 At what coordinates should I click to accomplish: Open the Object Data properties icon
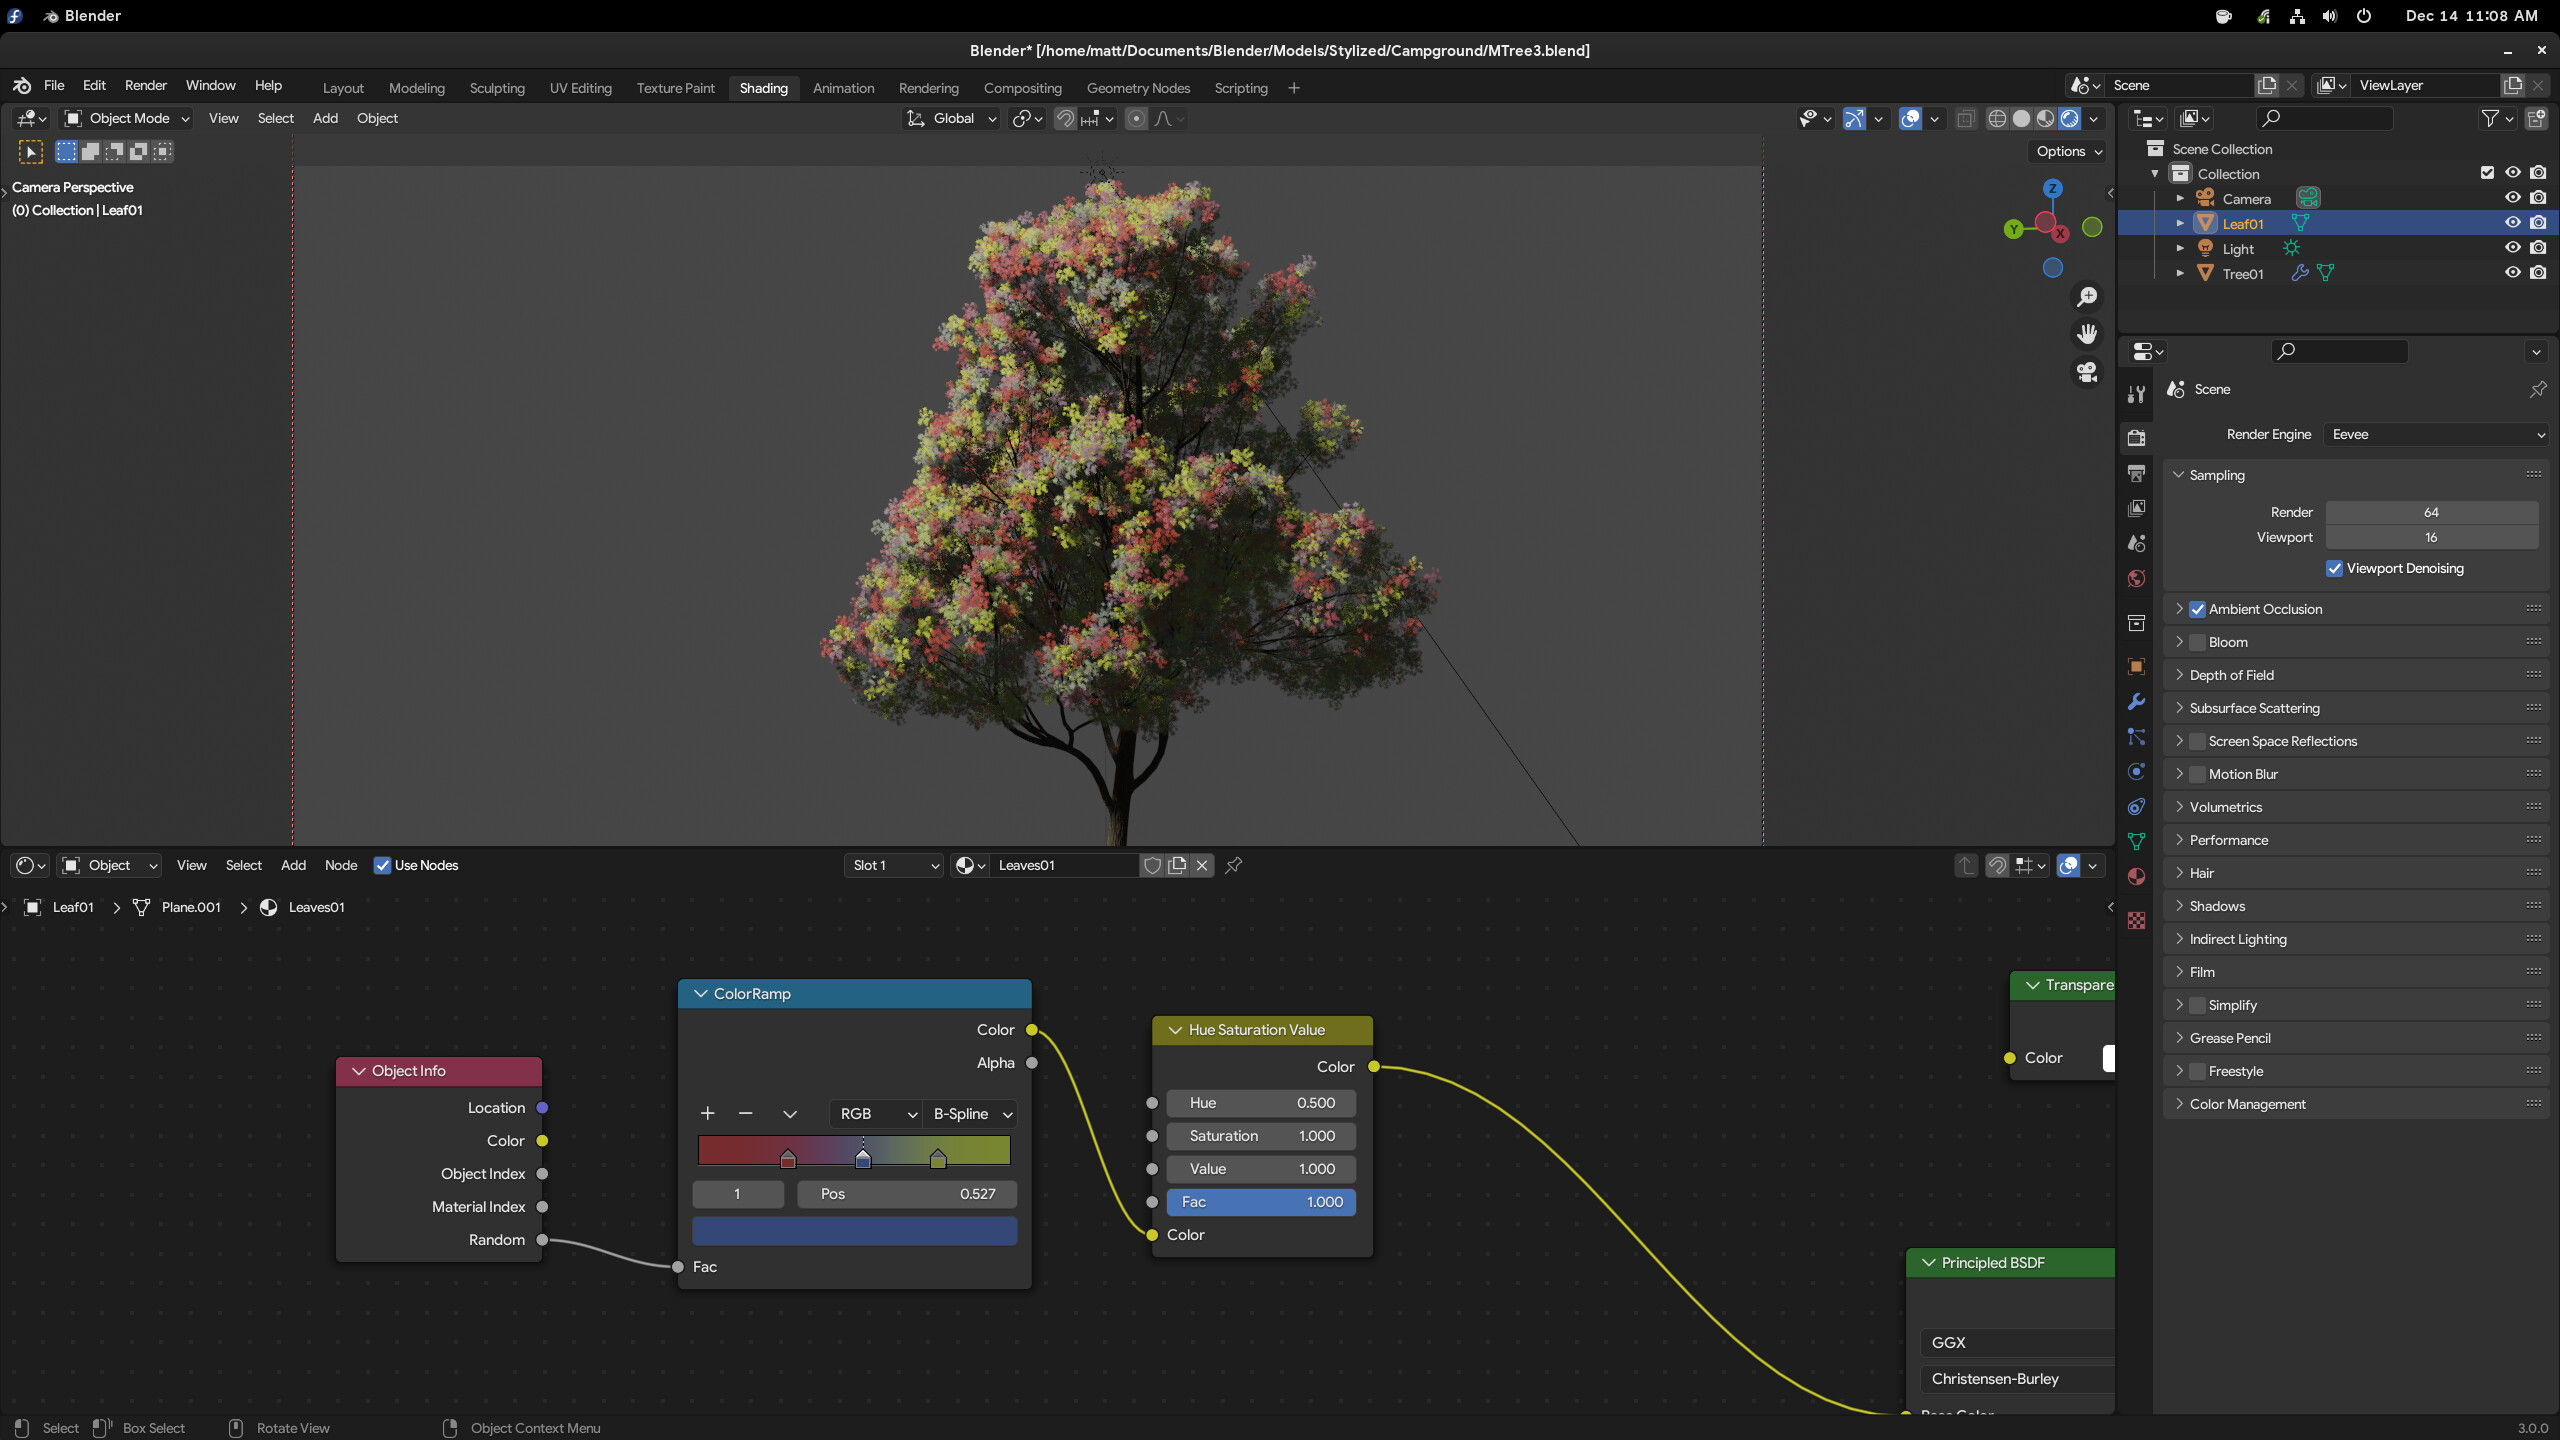[x=2137, y=842]
